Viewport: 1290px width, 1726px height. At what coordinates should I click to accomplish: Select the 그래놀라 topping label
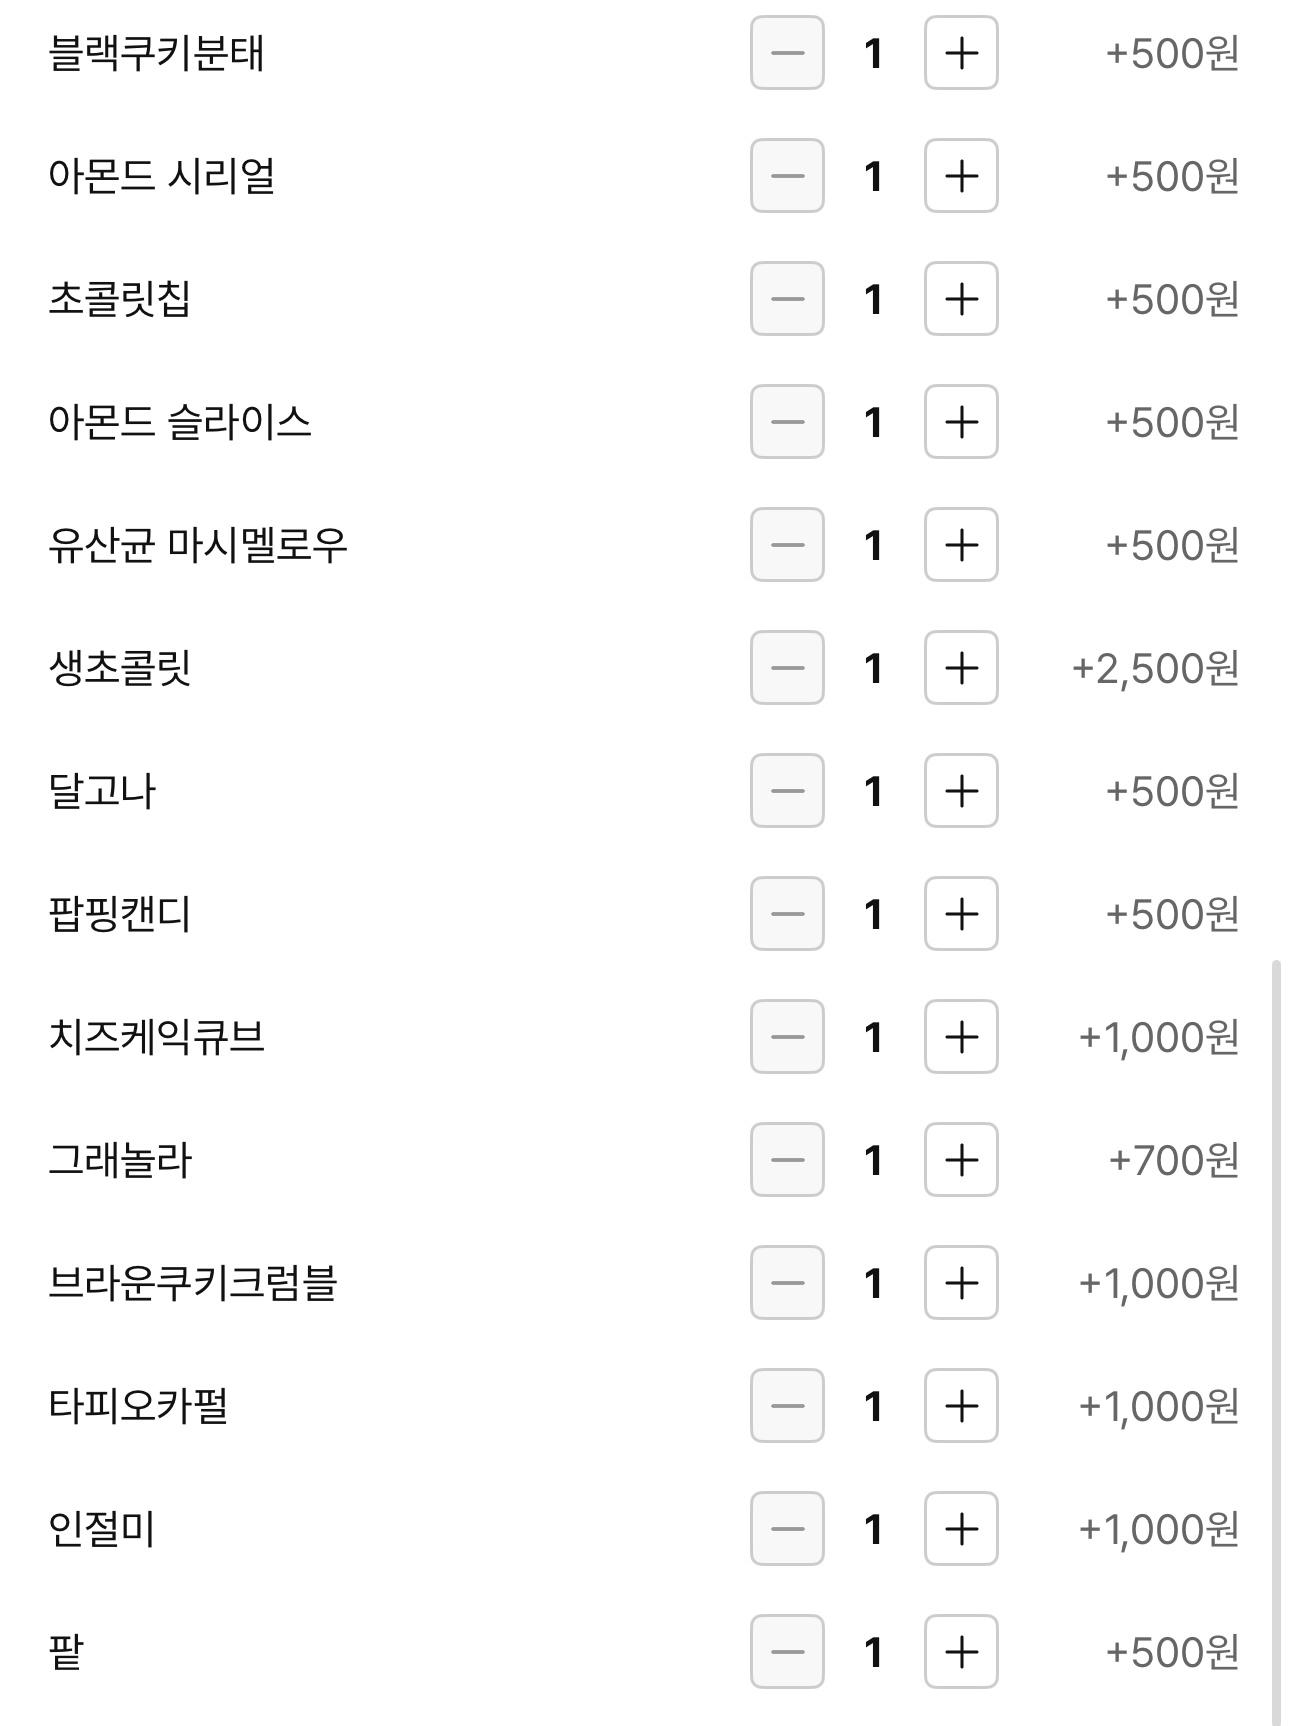point(120,1160)
